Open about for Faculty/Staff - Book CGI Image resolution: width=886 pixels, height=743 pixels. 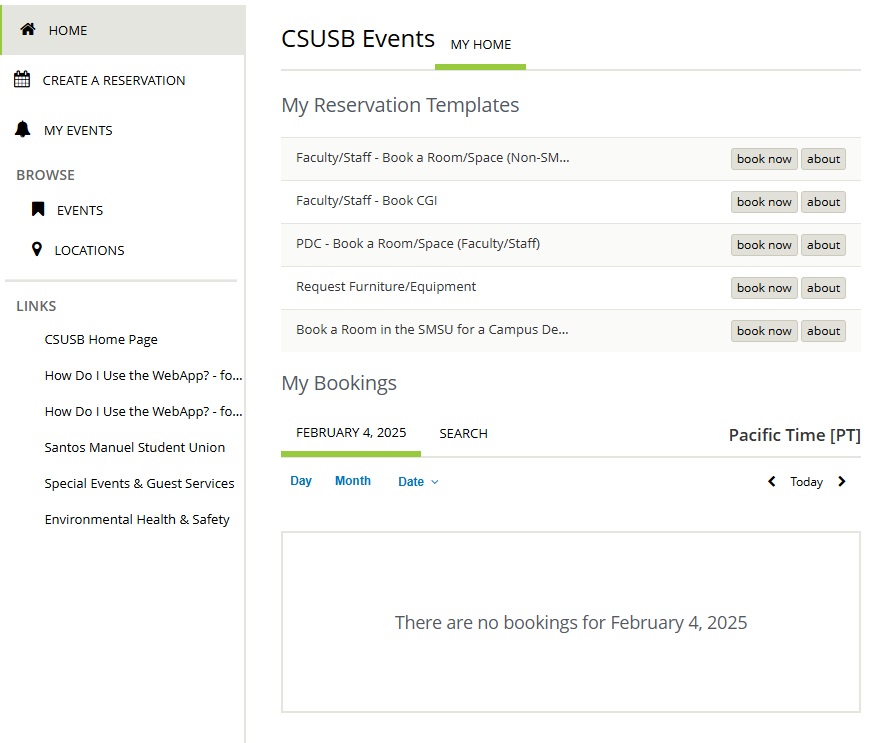(823, 202)
